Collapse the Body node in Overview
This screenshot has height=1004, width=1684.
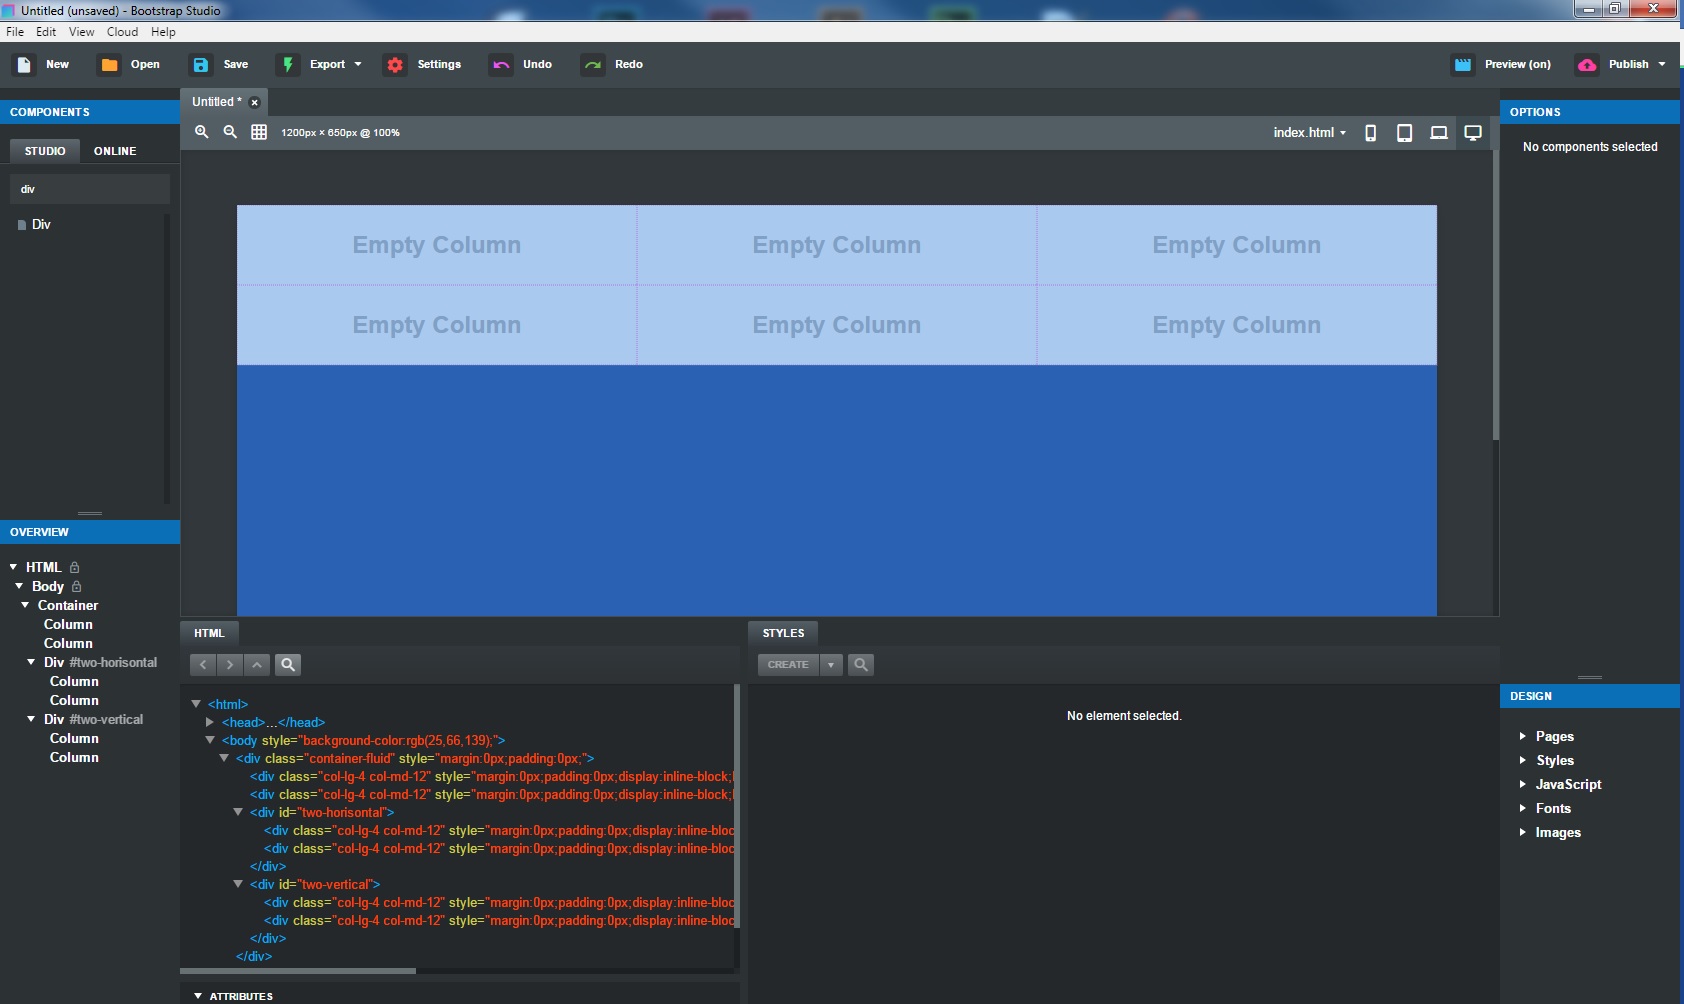[19, 586]
